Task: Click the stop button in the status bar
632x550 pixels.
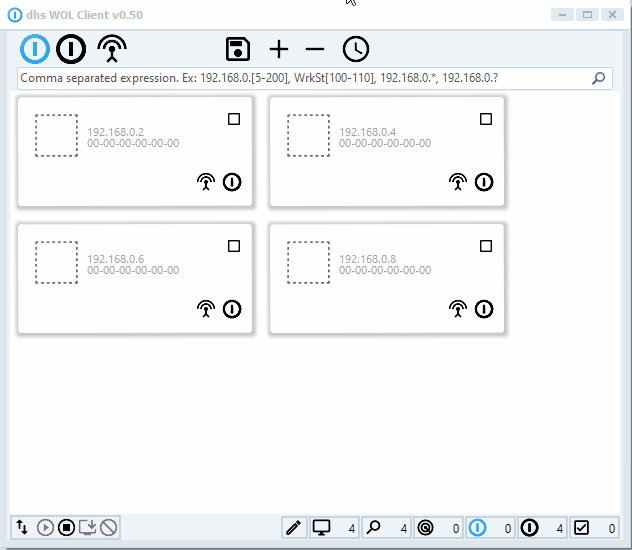Action: point(67,527)
